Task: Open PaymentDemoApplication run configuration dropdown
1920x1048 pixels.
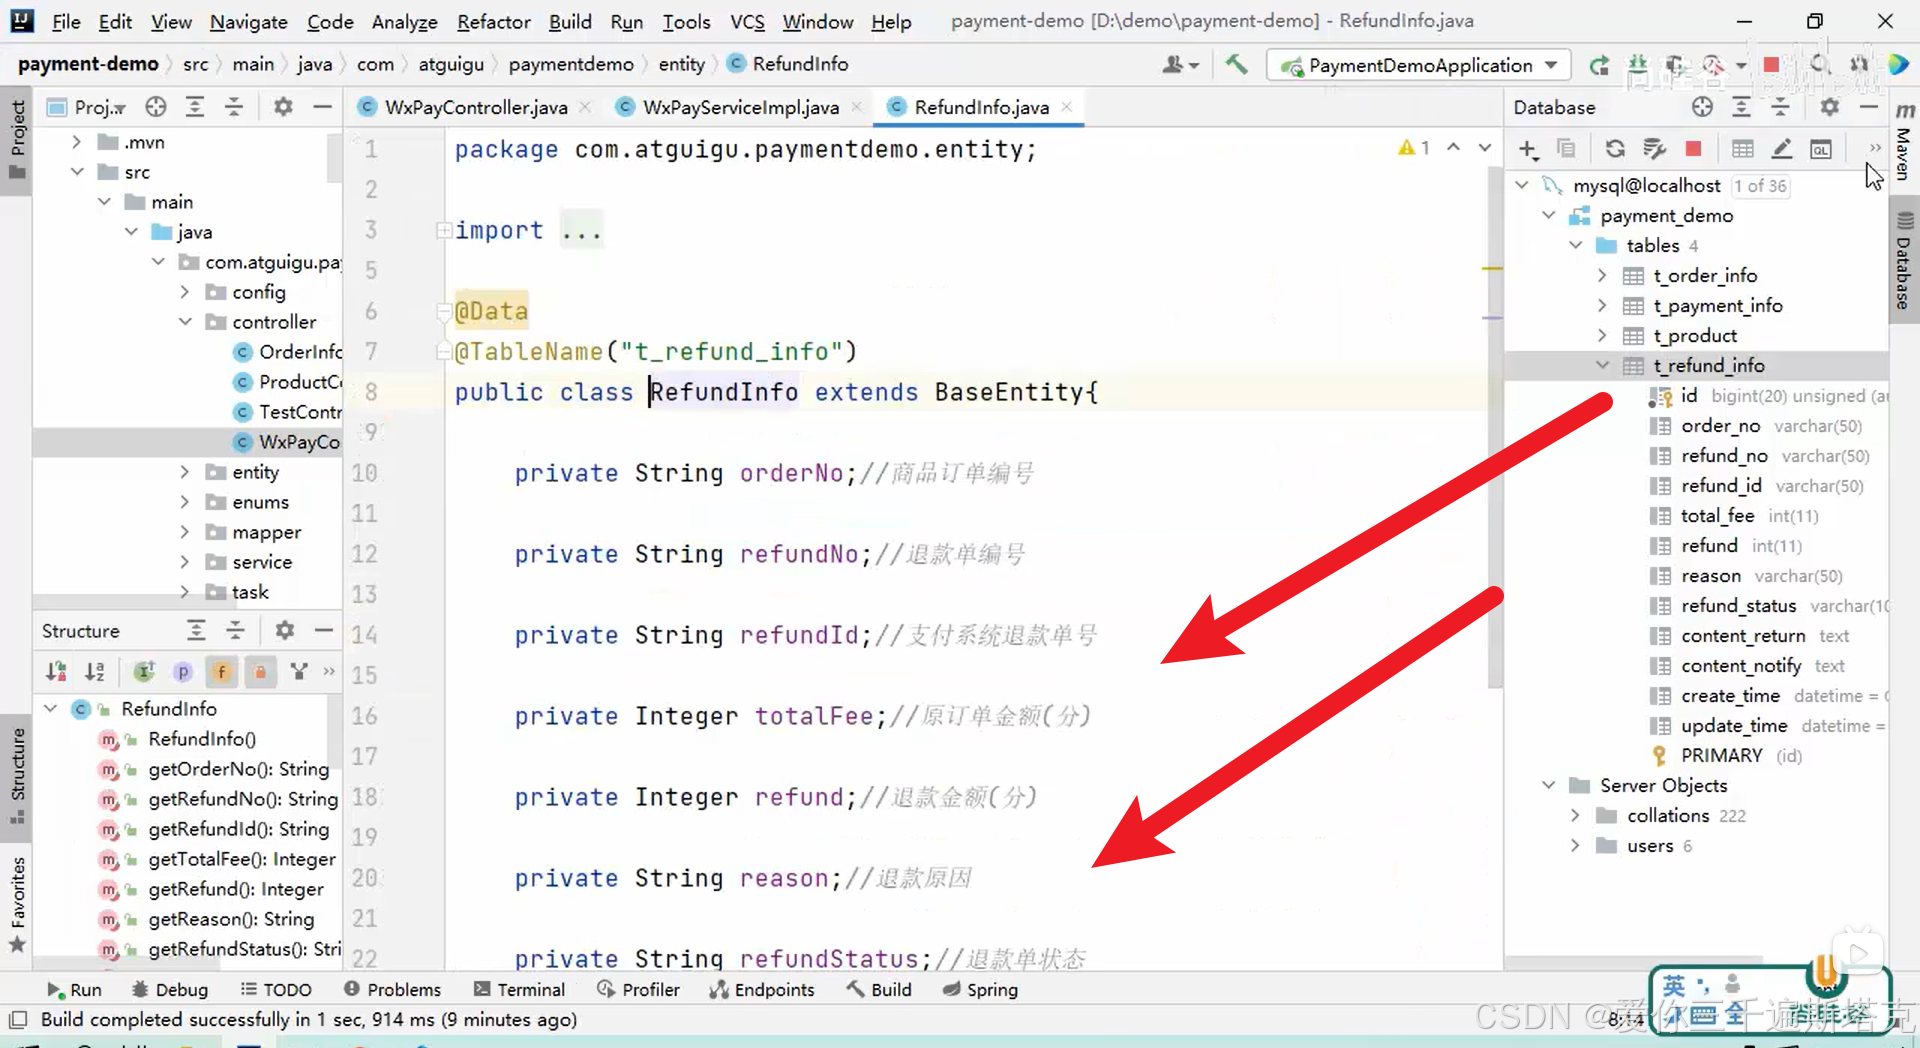Action: point(1419,65)
